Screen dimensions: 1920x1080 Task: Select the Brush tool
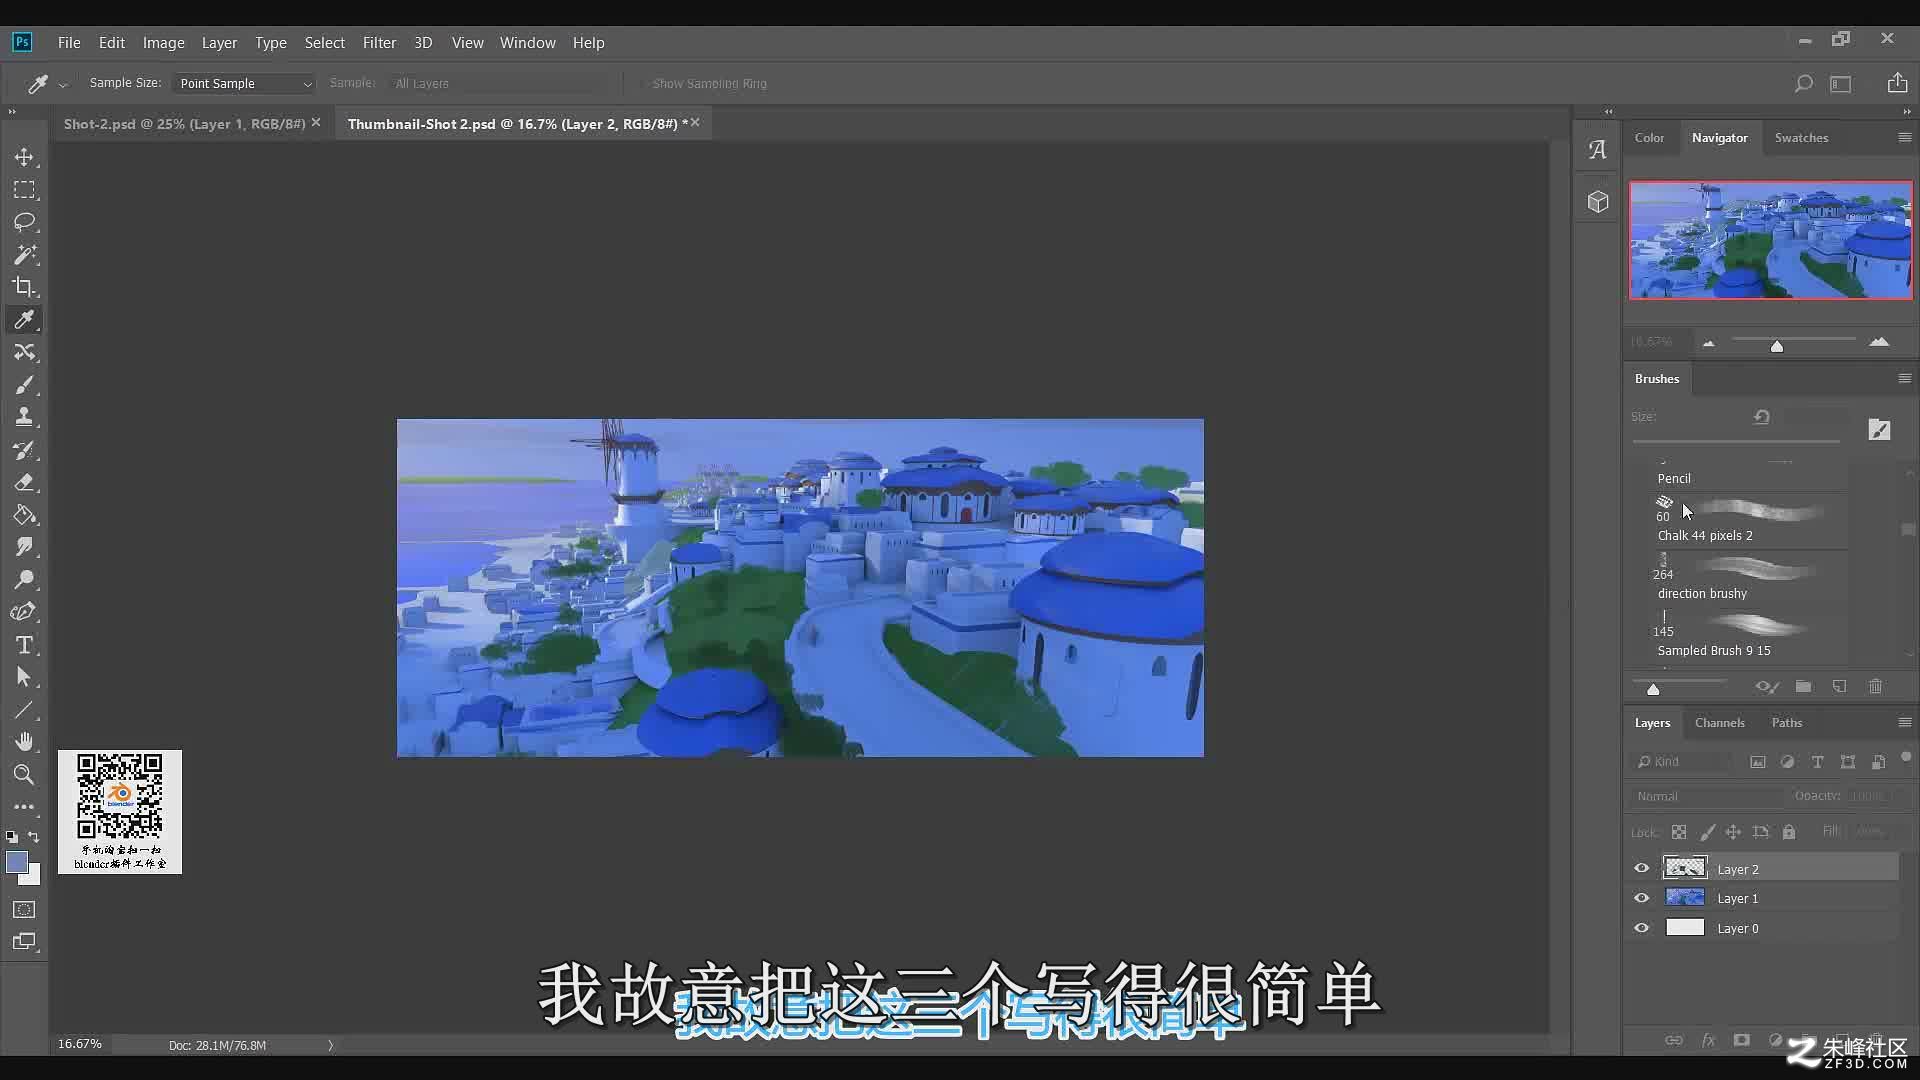click(24, 385)
